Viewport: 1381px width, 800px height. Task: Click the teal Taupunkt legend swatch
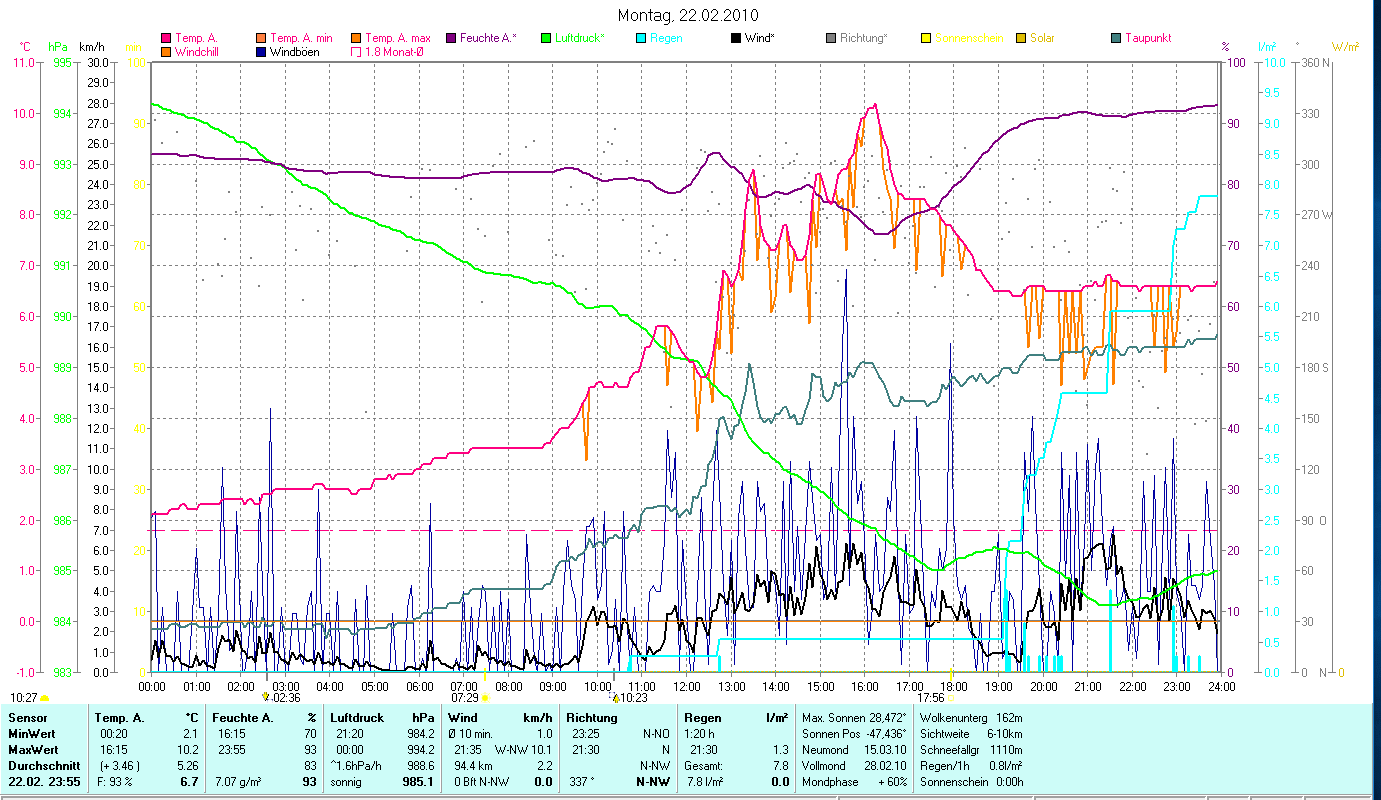click(x=1116, y=38)
